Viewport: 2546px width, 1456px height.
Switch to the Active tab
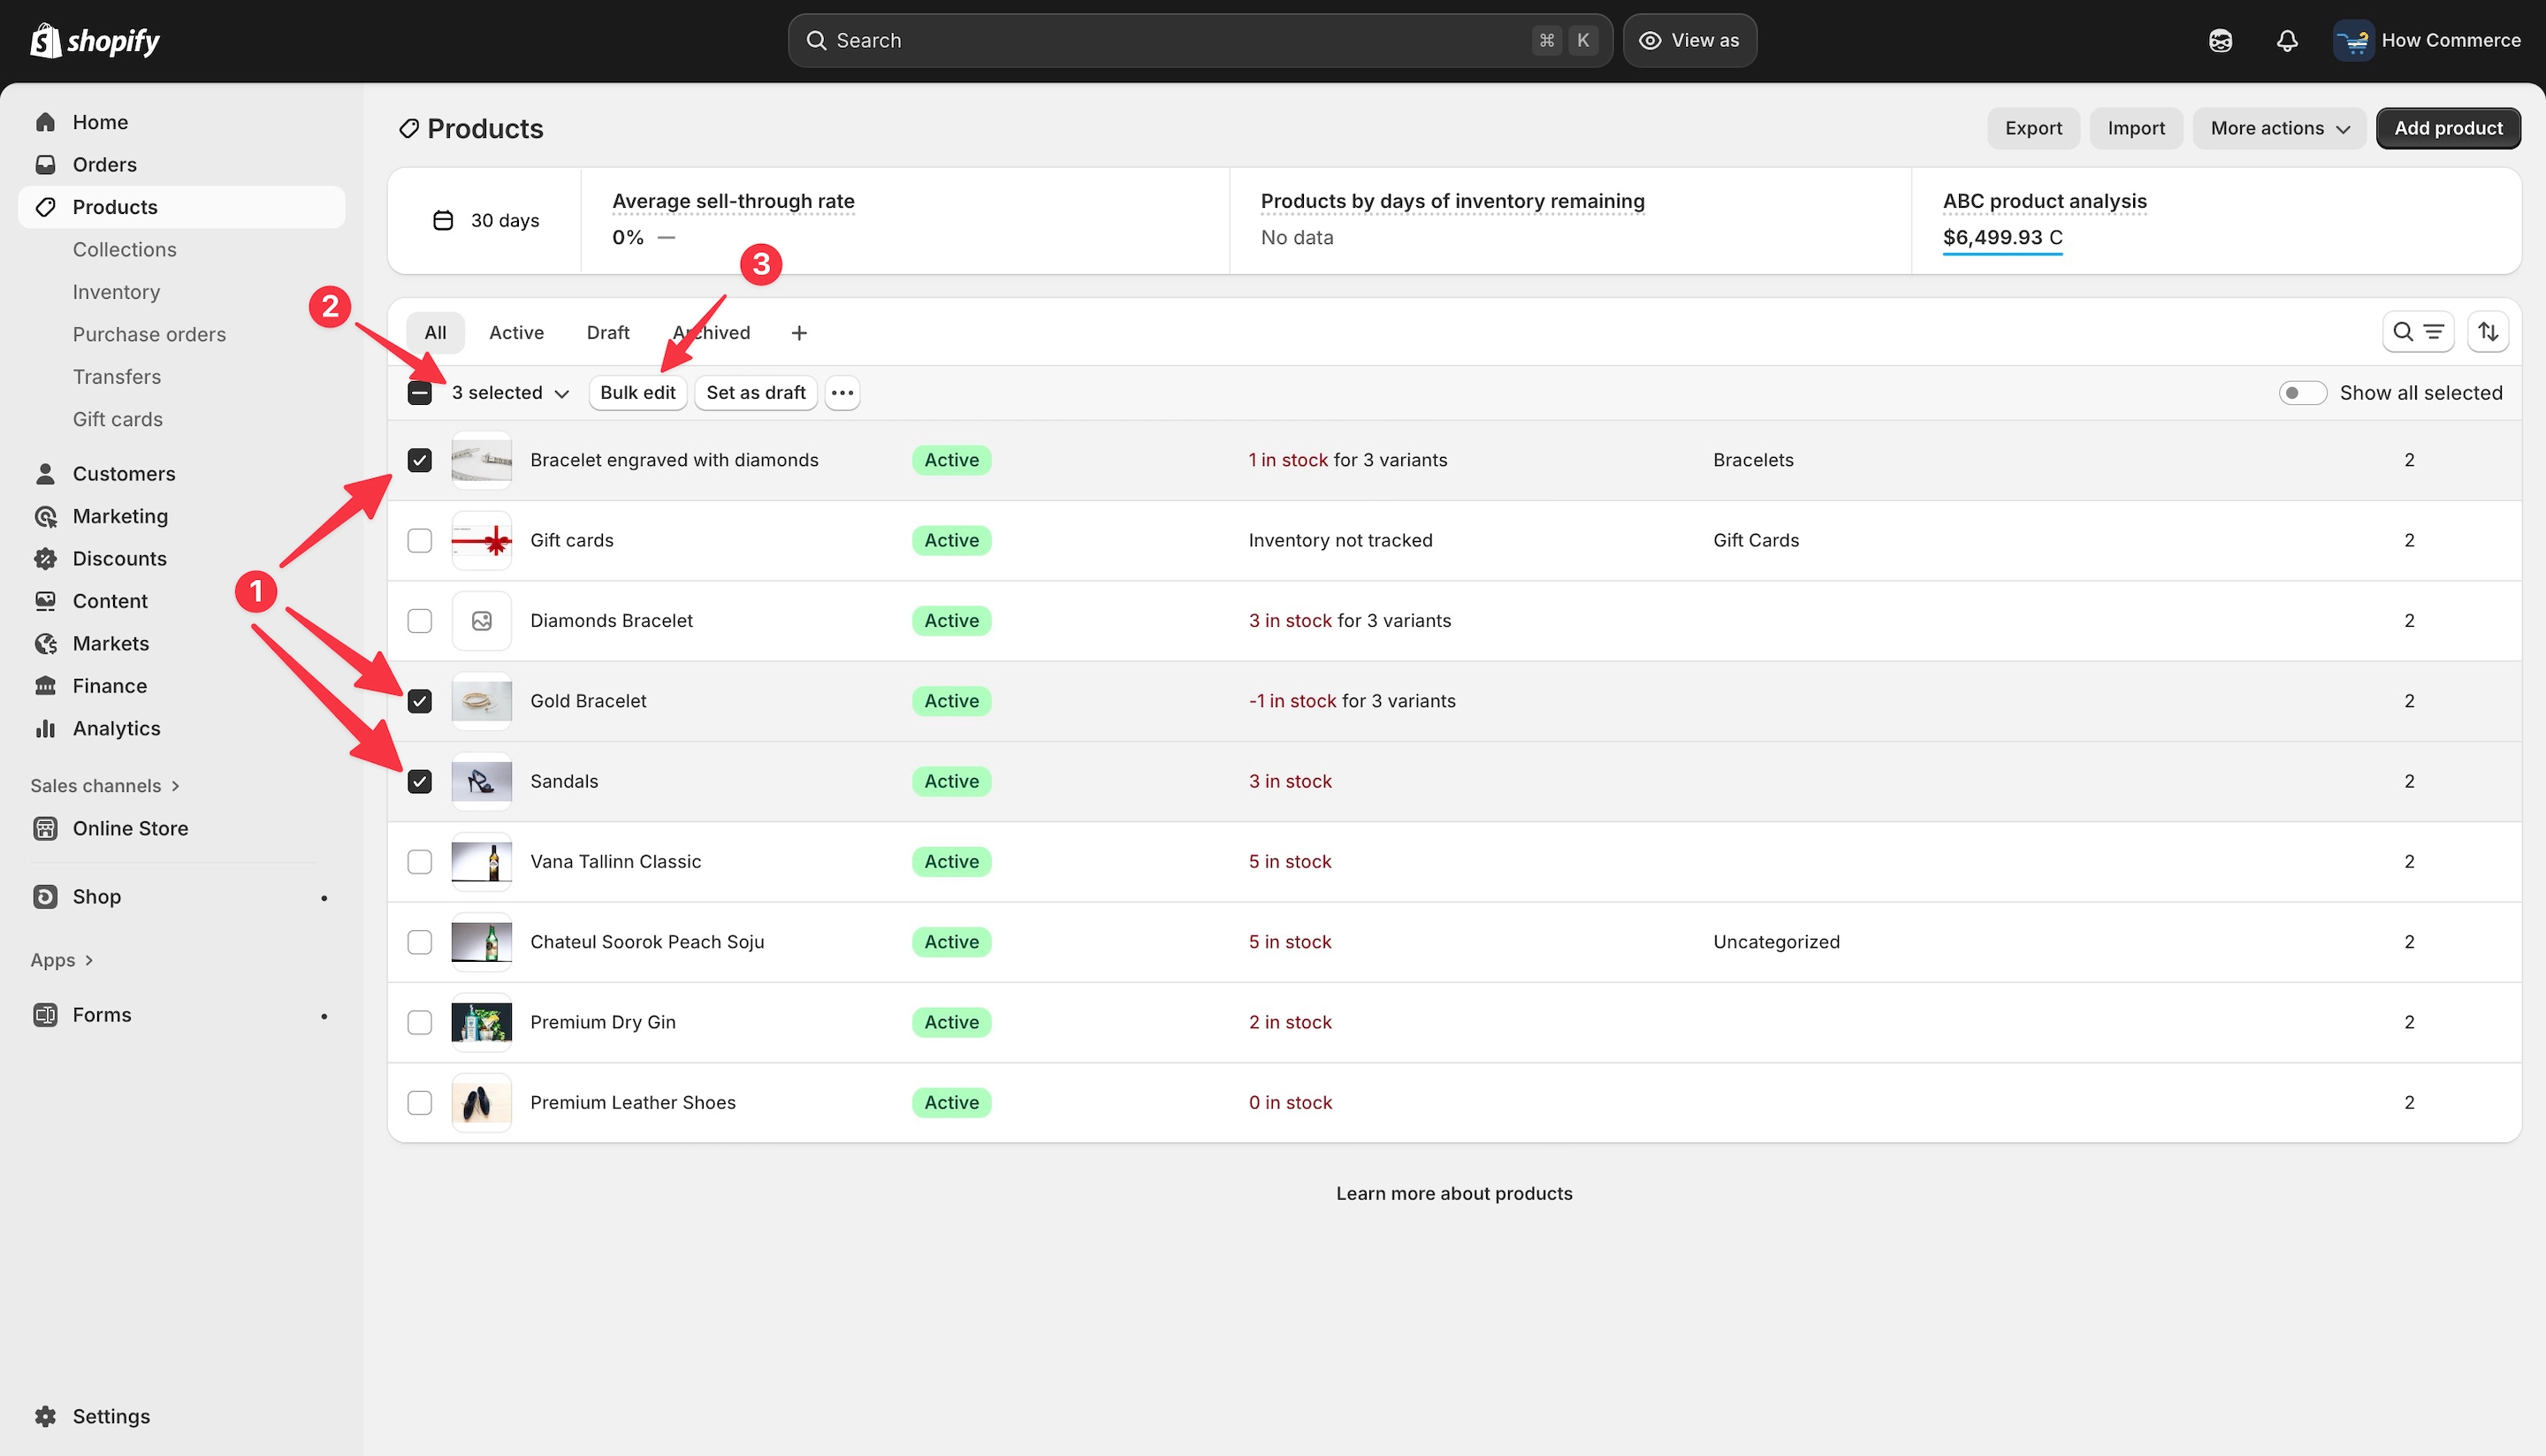516,333
